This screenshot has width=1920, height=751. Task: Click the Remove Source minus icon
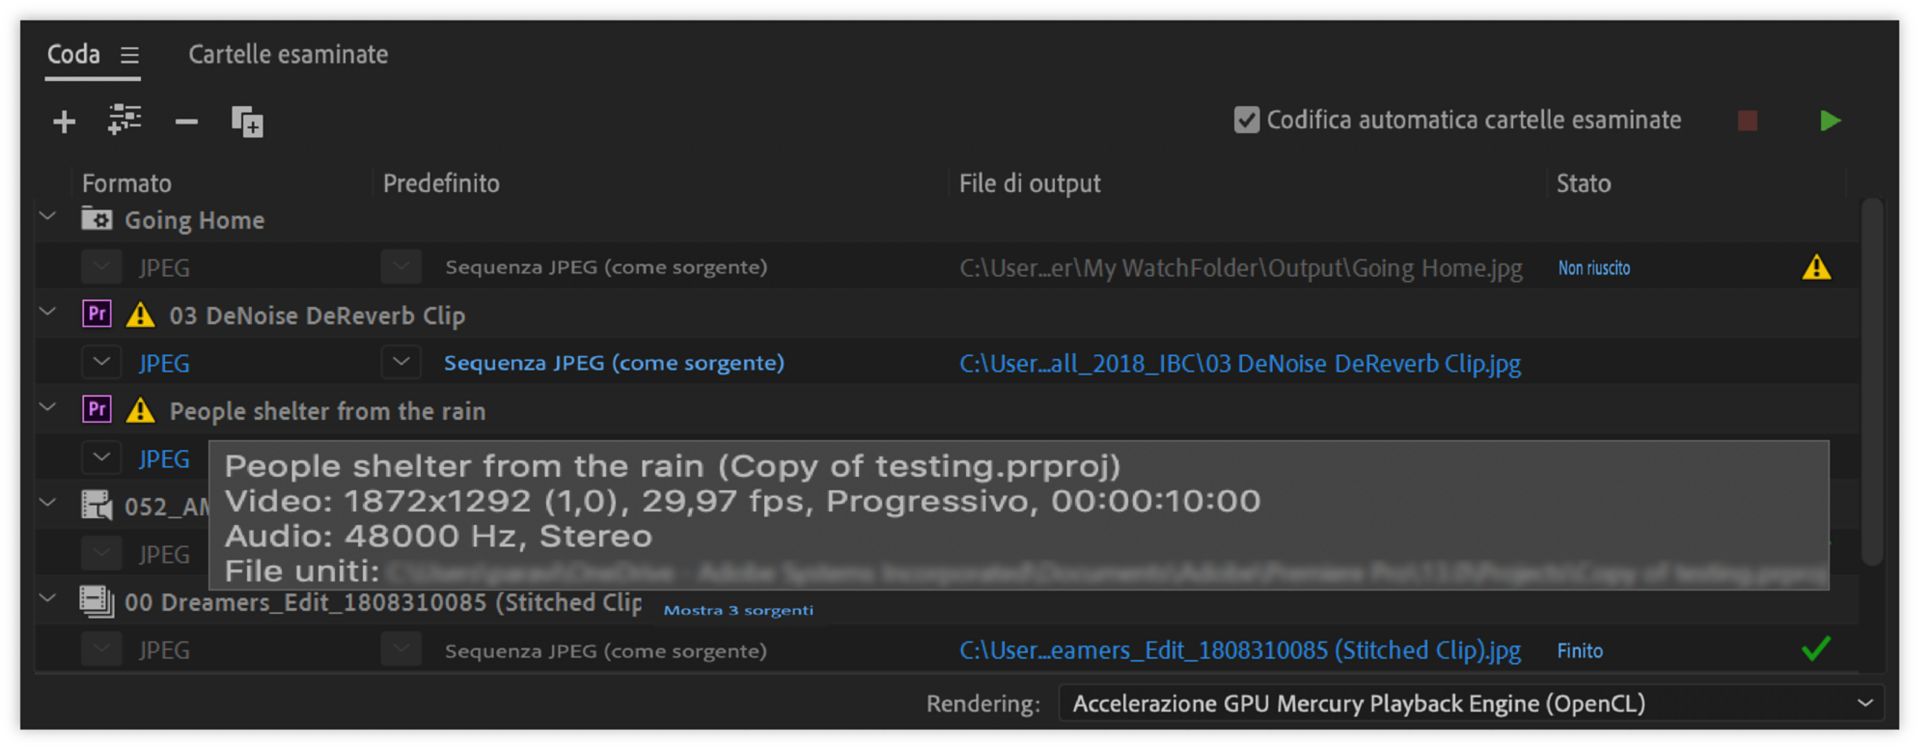pos(185,121)
